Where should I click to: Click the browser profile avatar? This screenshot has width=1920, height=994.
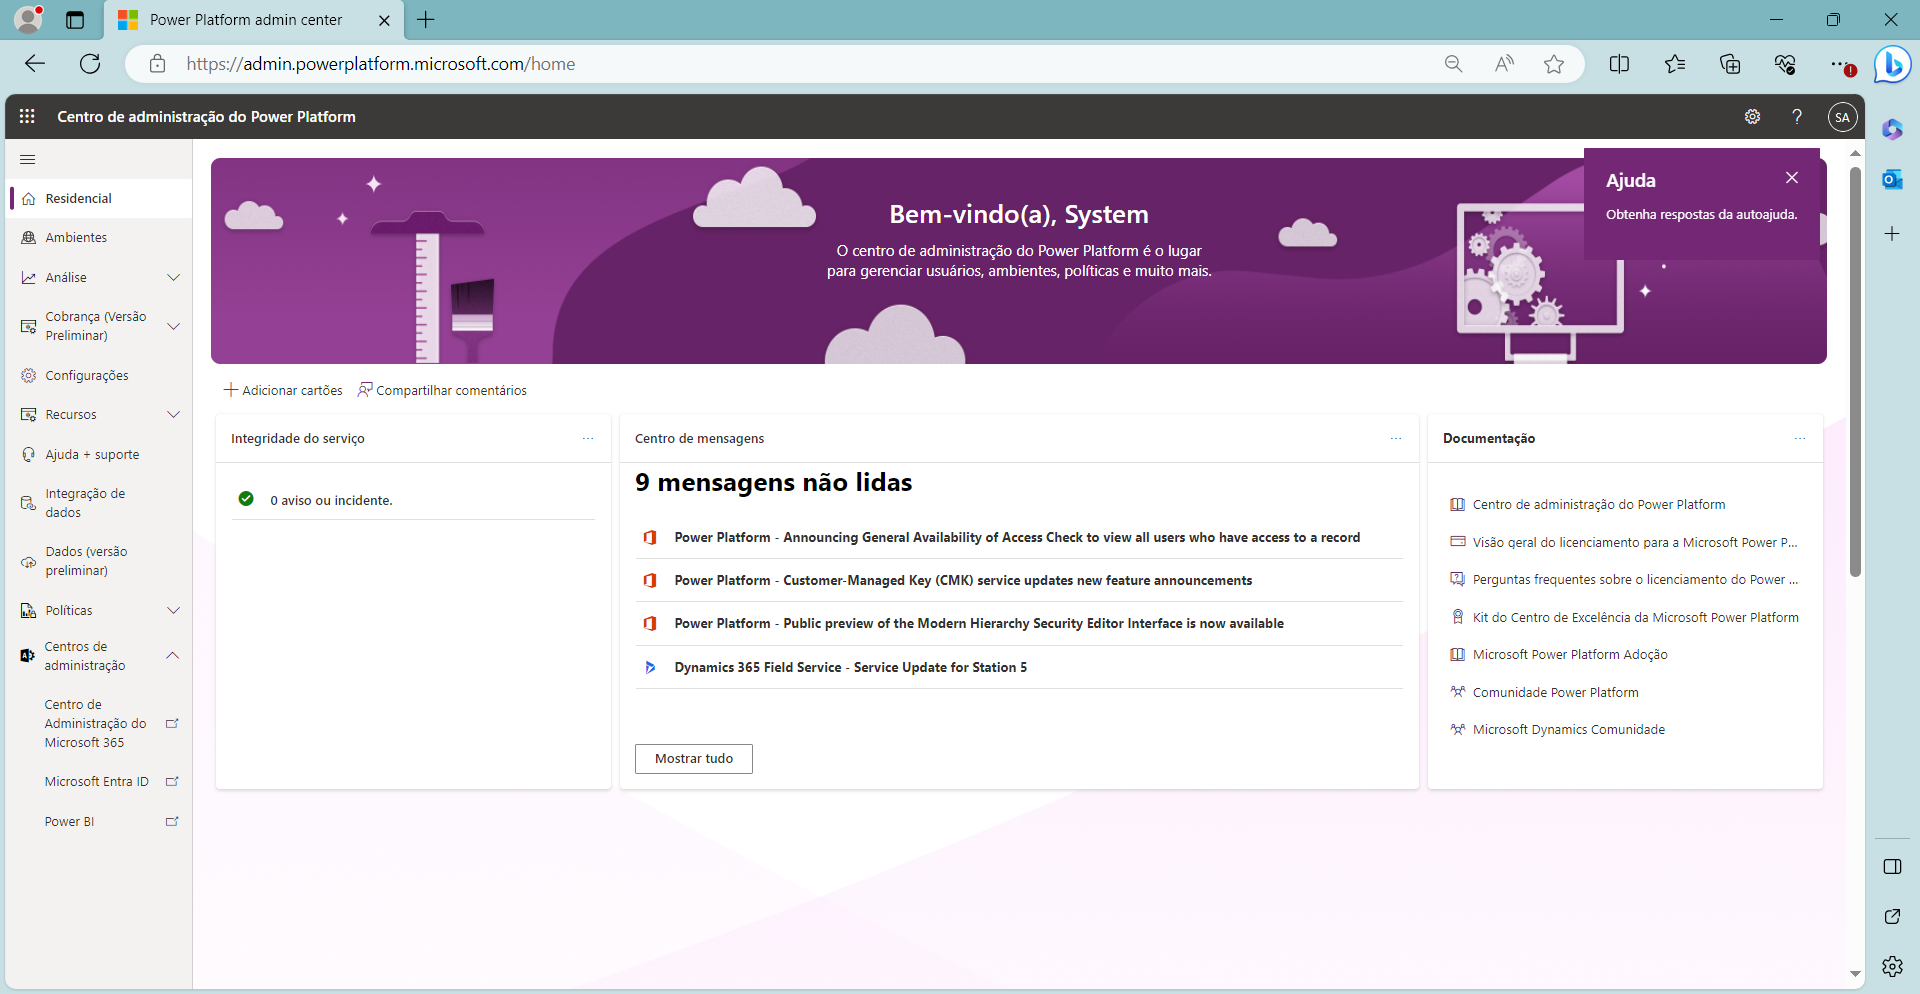point(29,19)
